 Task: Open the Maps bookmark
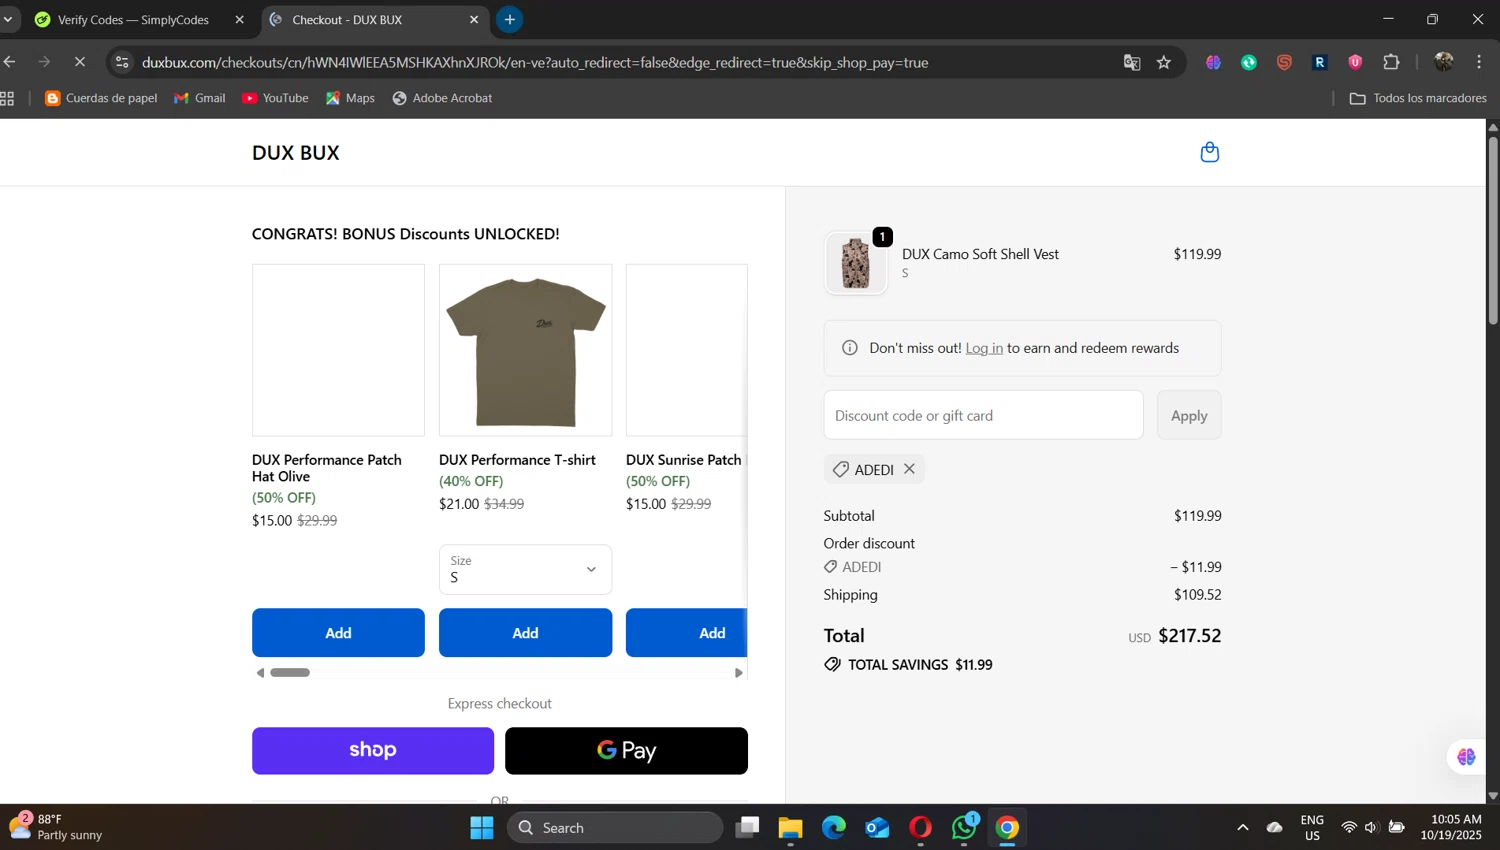[350, 98]
